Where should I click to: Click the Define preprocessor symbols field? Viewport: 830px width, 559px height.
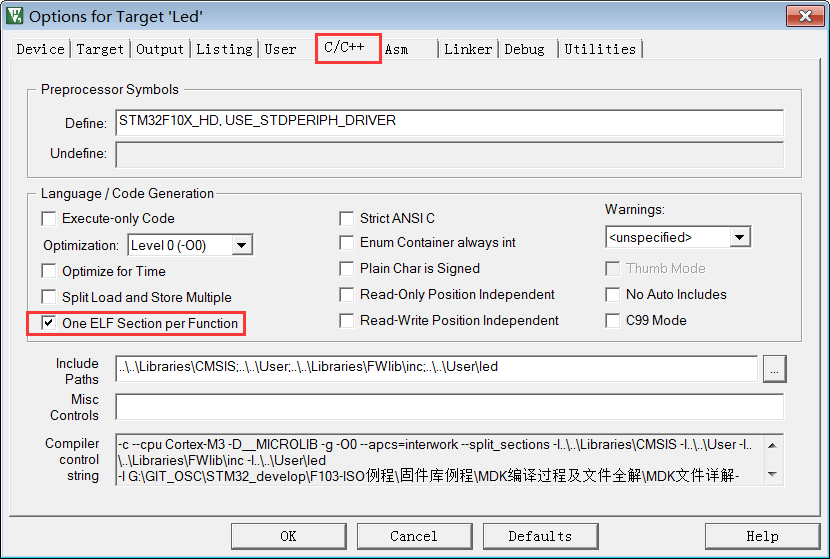(x=449, y=122)
